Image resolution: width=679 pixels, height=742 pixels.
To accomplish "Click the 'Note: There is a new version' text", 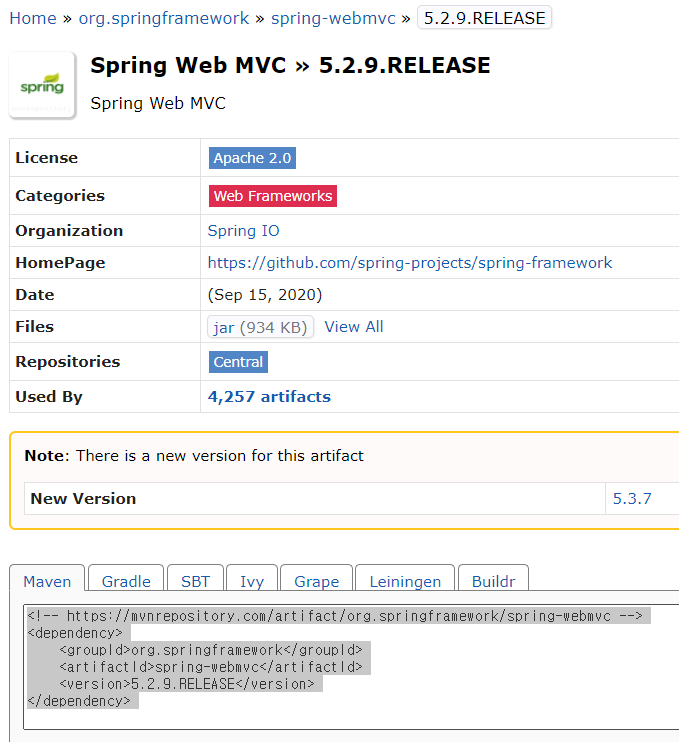I will [x=194, y=456].
